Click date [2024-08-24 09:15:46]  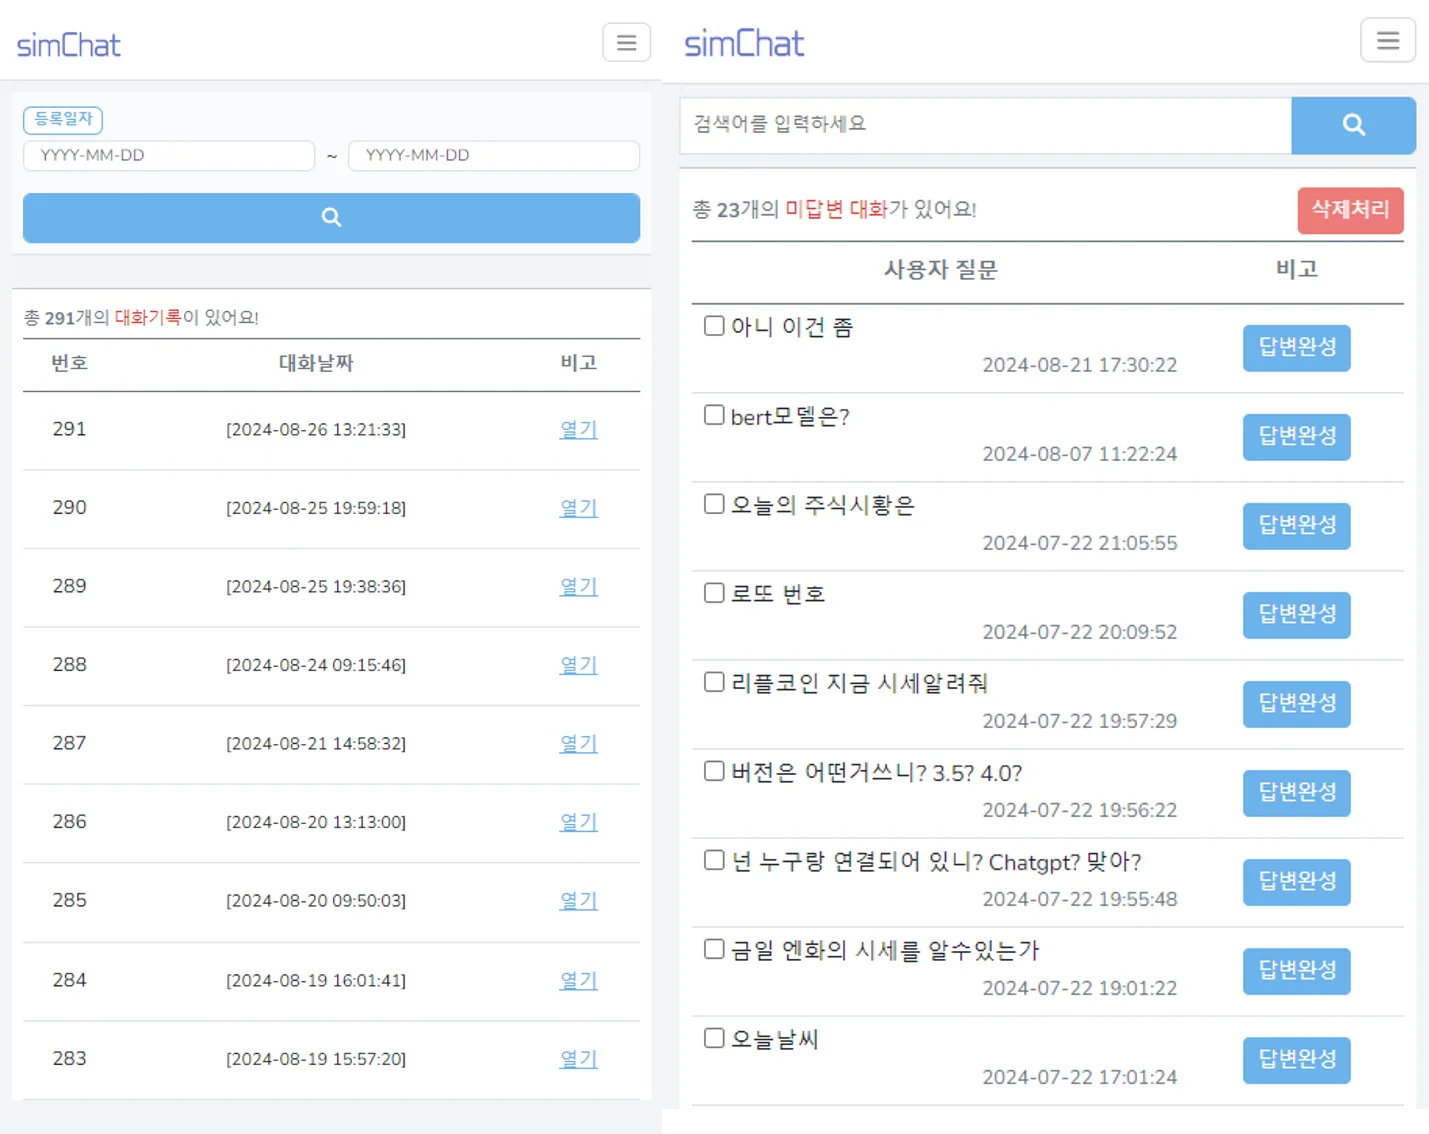tap(316, 665)
